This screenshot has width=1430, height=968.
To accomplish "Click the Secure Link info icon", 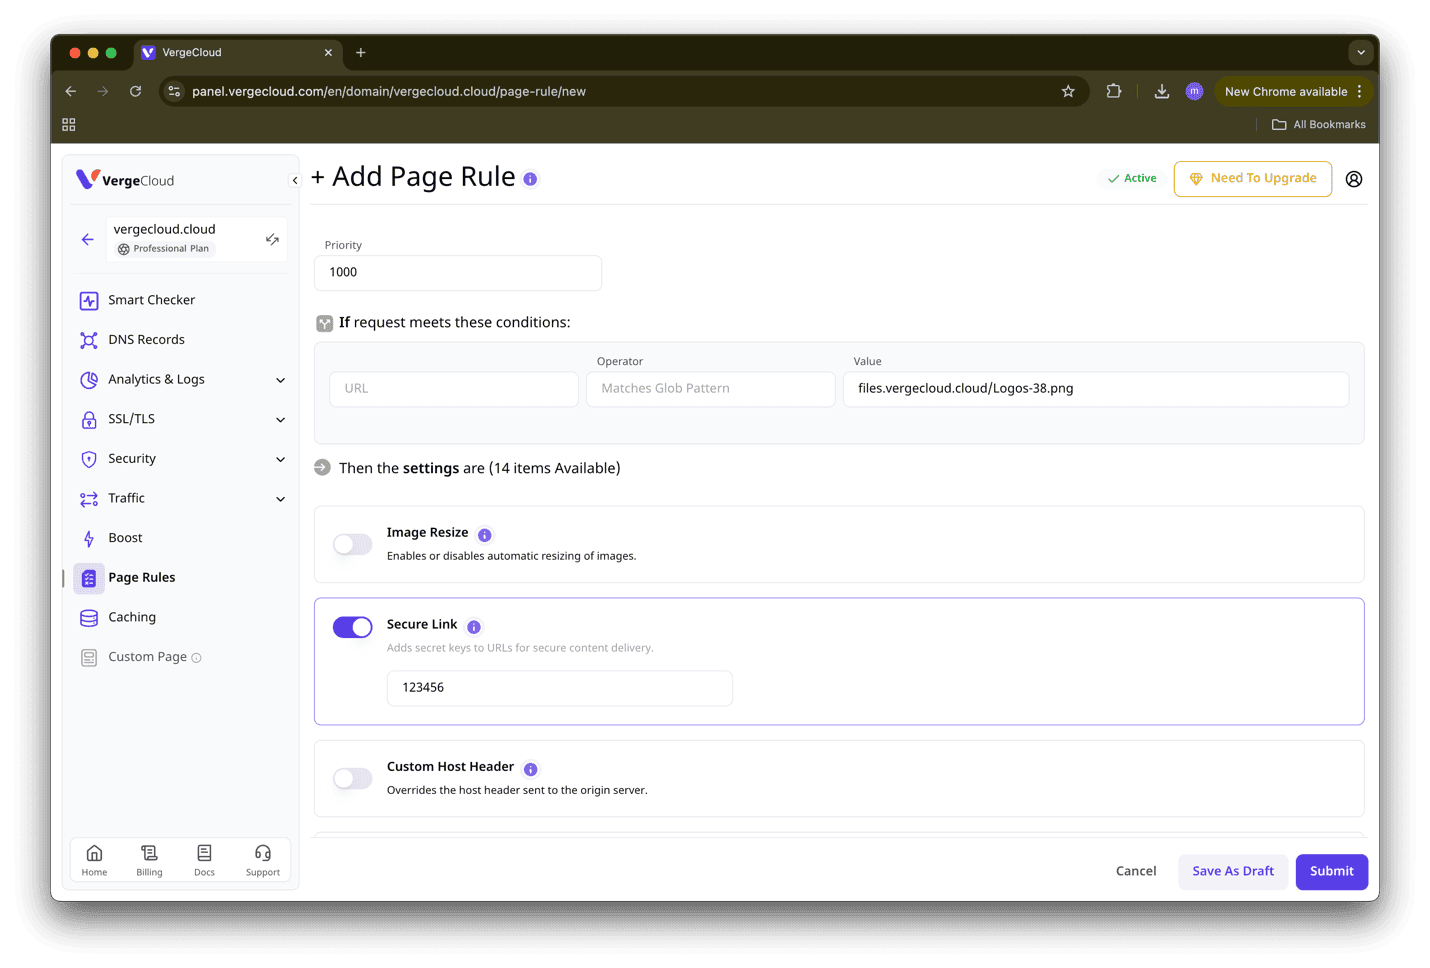I will pyautogui.click(x=474, y=627).
